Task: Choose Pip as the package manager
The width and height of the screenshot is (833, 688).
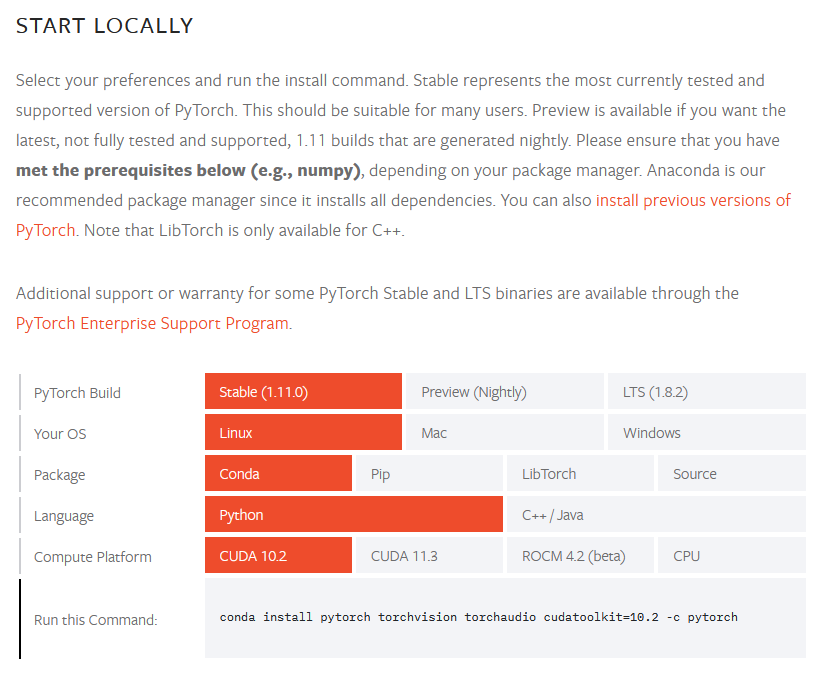Action: tap(429, 474)
